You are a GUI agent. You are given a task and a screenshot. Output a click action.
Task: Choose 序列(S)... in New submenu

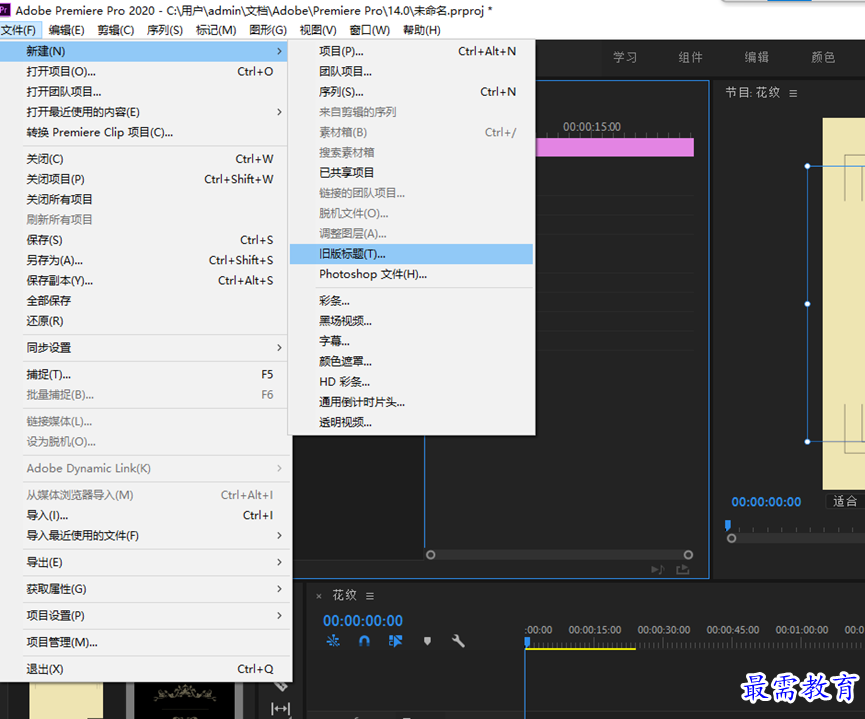[412, 92]
